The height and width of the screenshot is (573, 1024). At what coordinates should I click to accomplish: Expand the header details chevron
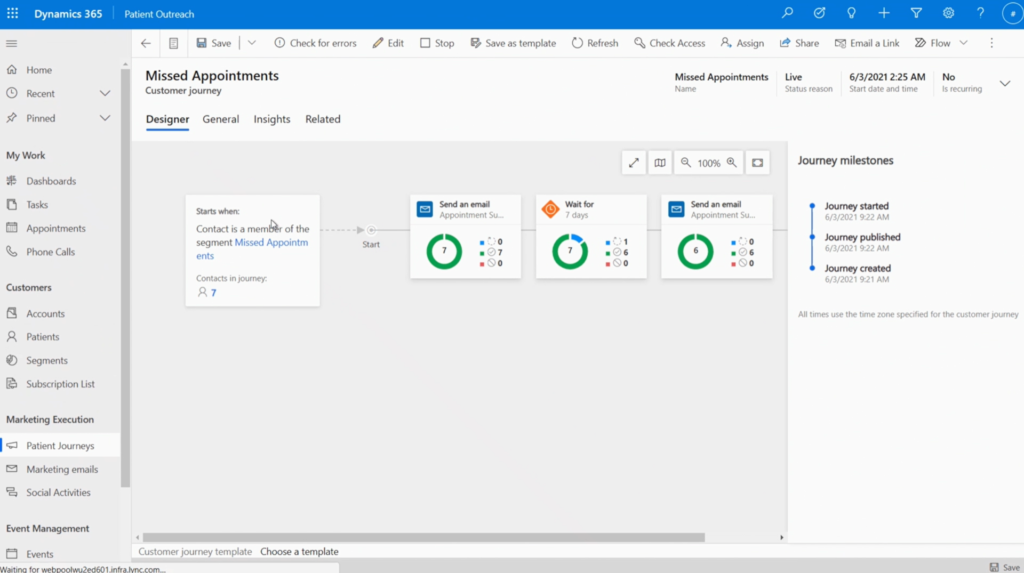coord(1005,83)
